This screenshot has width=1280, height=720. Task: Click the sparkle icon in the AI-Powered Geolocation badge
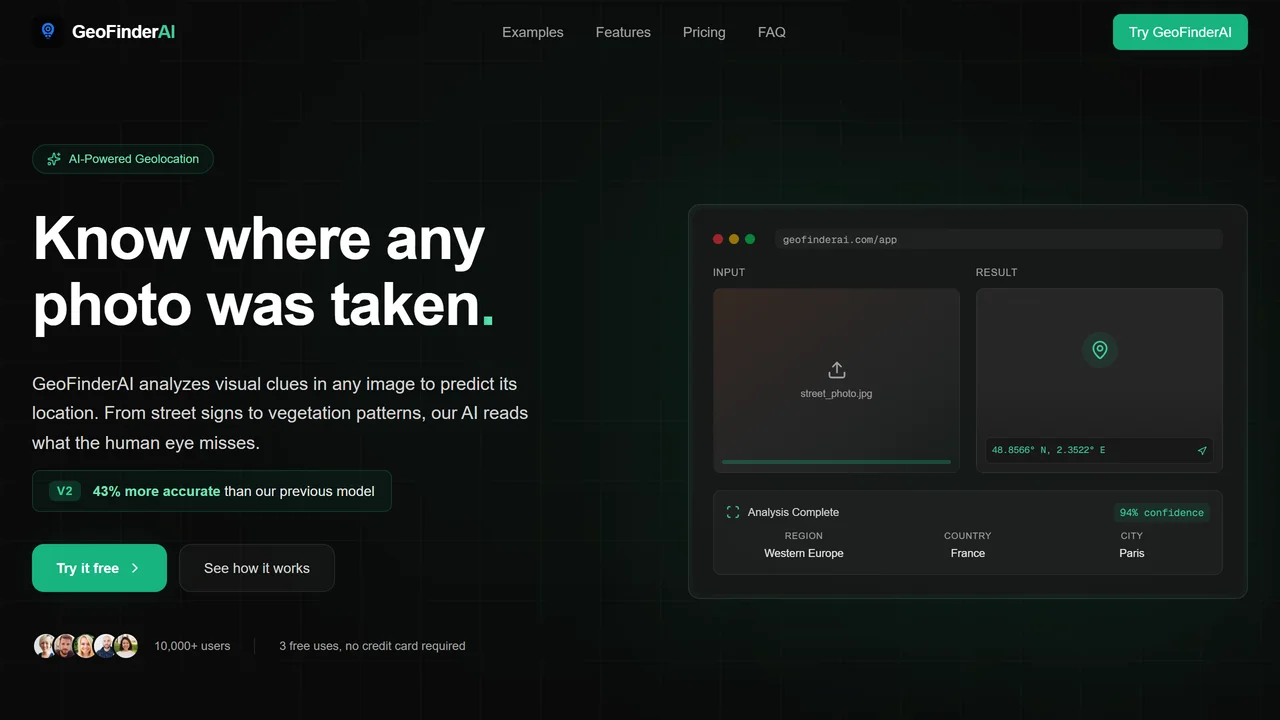[54, 159]
